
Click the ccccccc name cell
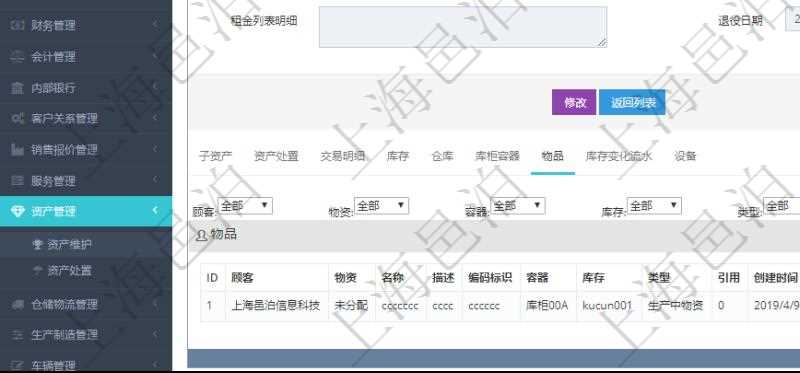[400, 306]
